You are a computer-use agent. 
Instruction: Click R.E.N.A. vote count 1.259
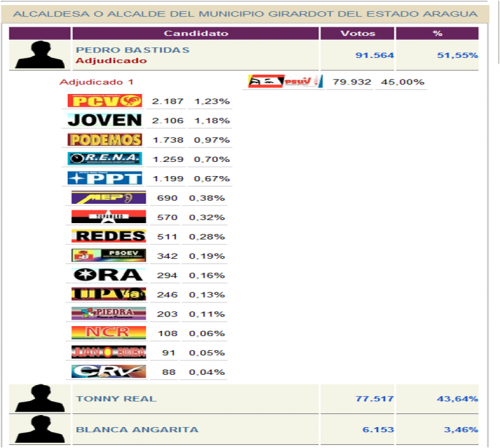pos(168,159)
